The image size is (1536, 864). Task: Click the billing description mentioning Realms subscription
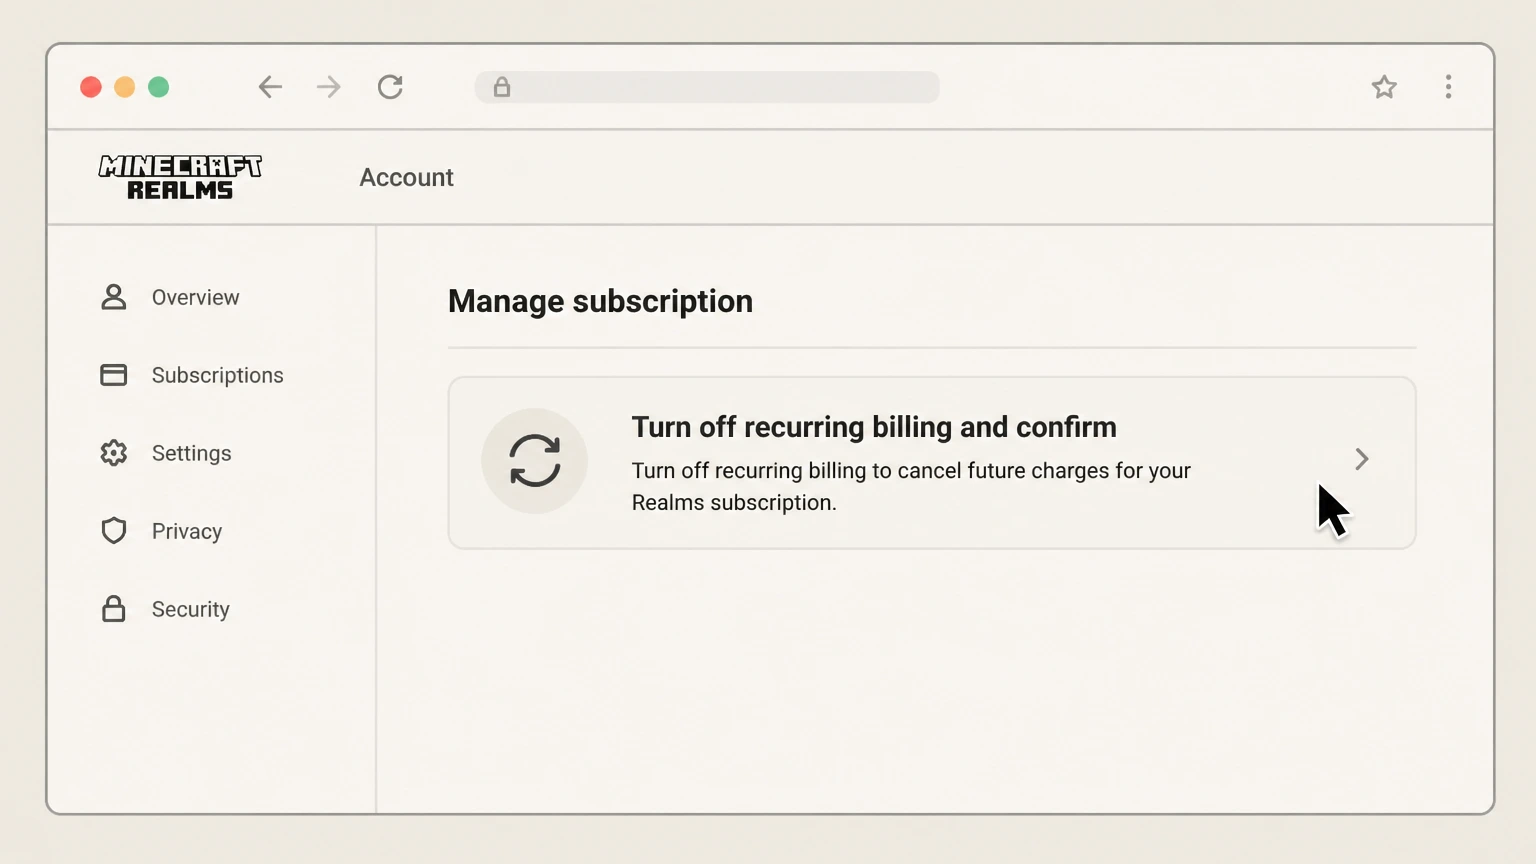pos(911,486)
